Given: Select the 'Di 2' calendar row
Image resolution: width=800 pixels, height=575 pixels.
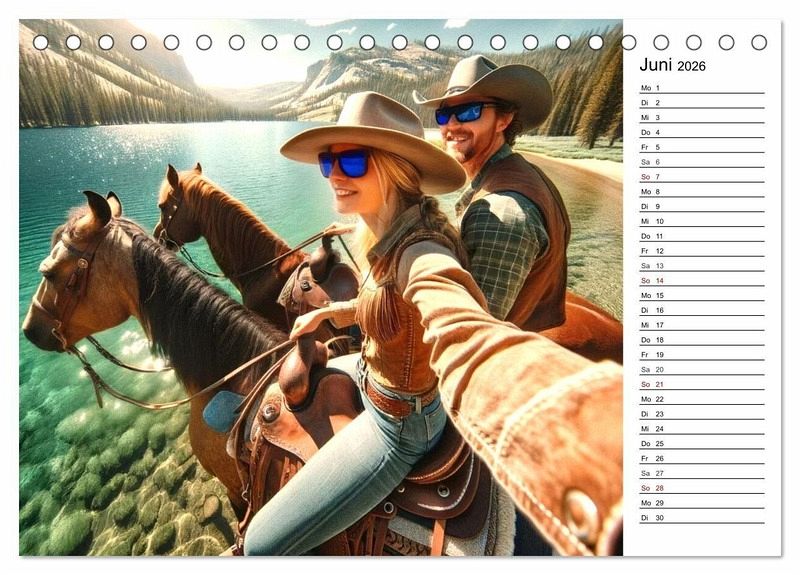Looking at the screenshot, I should coord(702,103).
